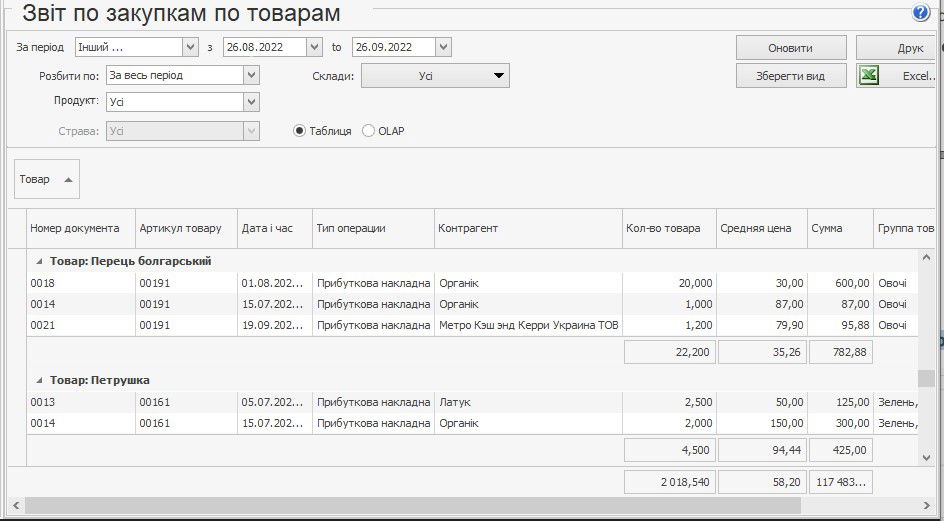Collapse the Петрушка product group
The width and height of the screenshot is (944, 521).
(x=40, y=380)
